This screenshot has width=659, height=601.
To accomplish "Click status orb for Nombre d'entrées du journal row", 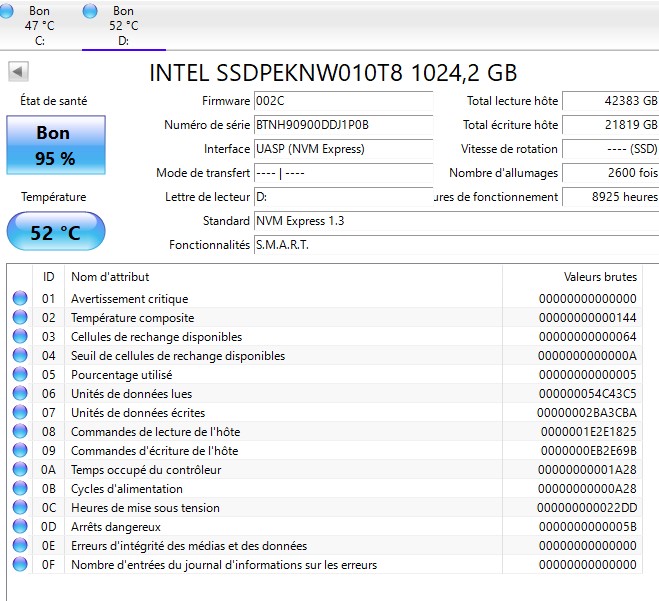I will [20, 564].
